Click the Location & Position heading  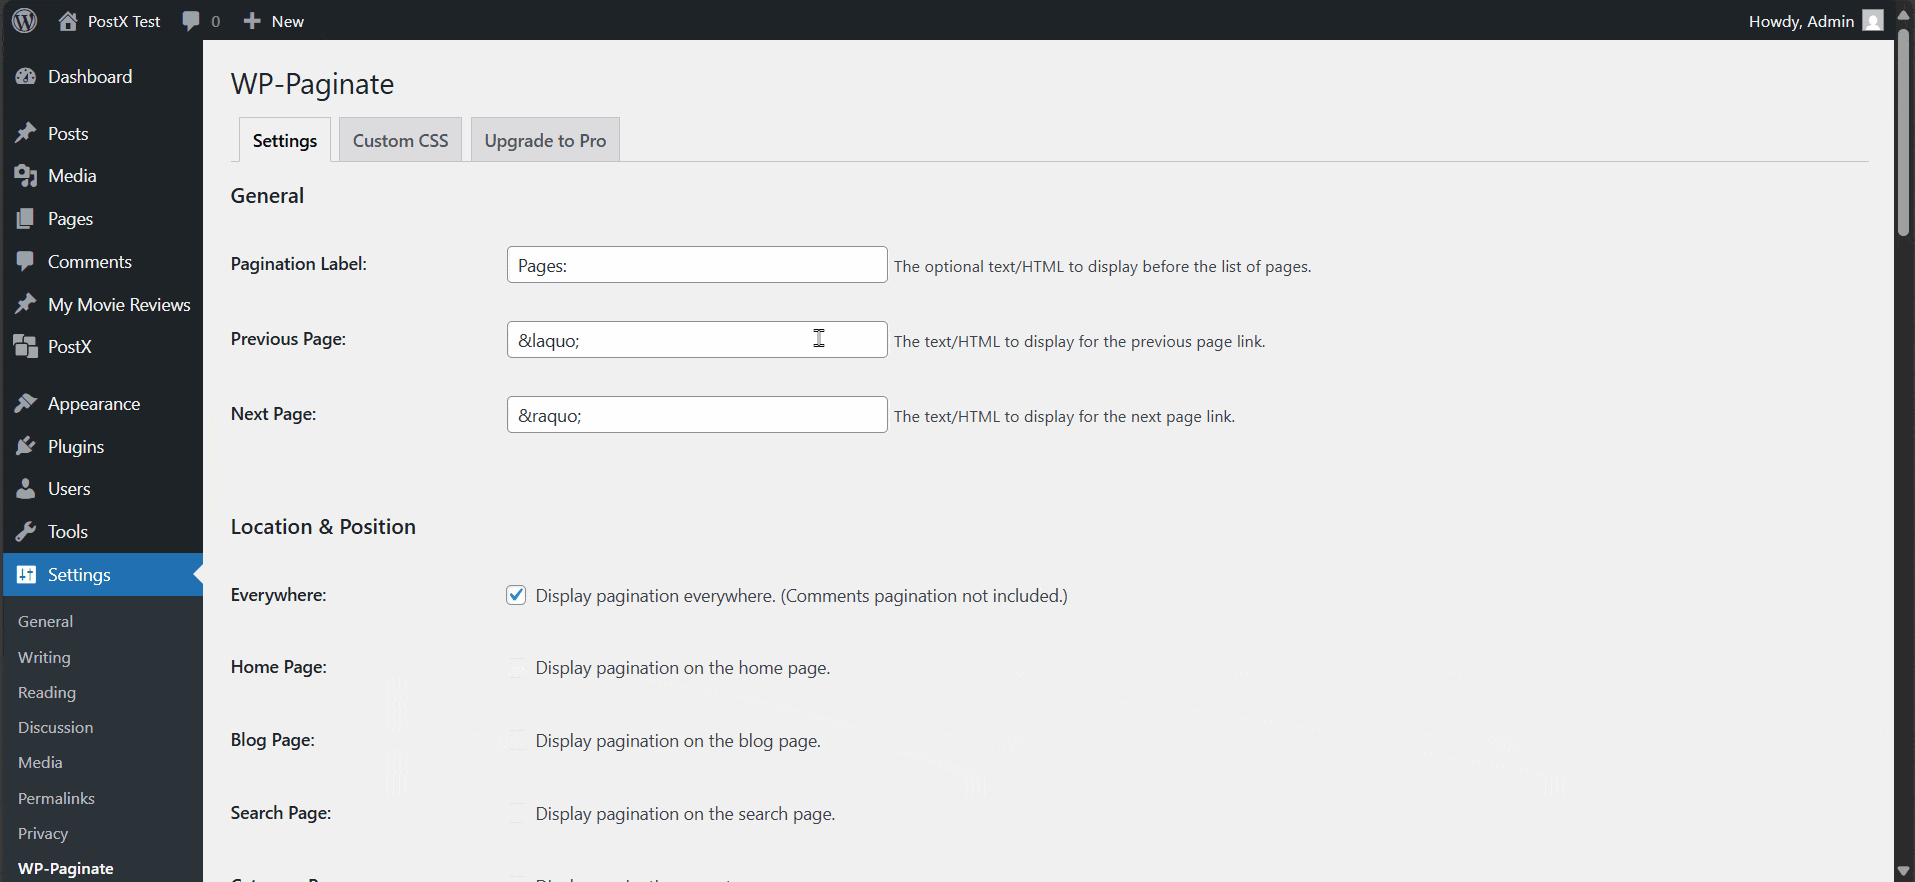coord(323,527)
